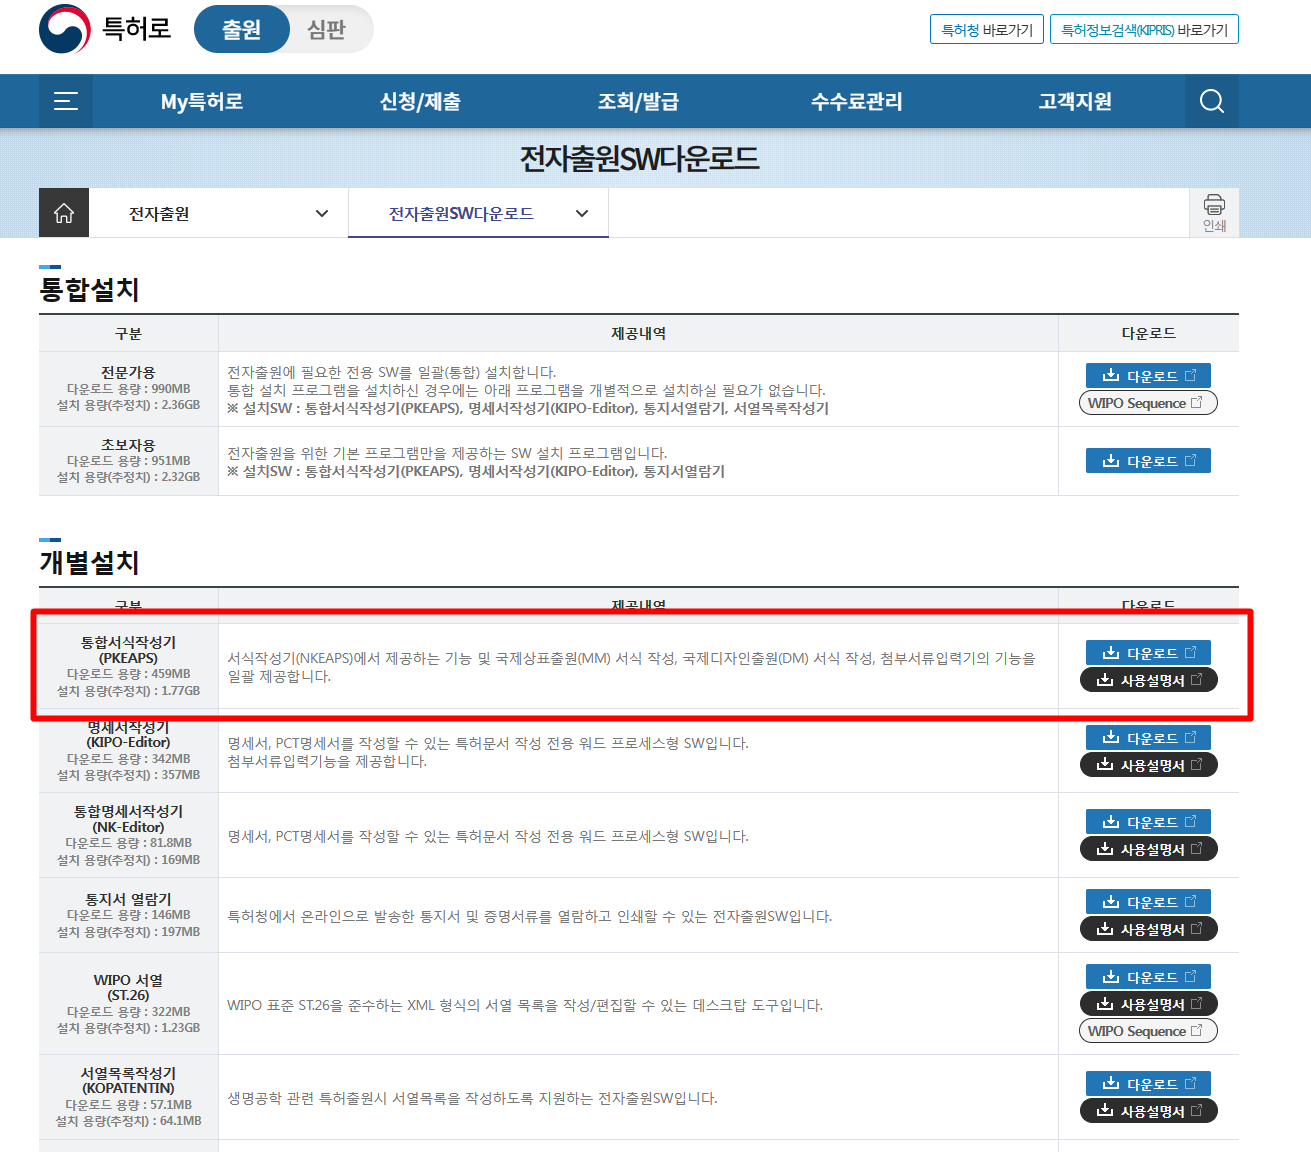Download 통합서식작성기 (PKEAPS)
This screenshot has height=1152, width=1311.
click(x=1148, y=653)
